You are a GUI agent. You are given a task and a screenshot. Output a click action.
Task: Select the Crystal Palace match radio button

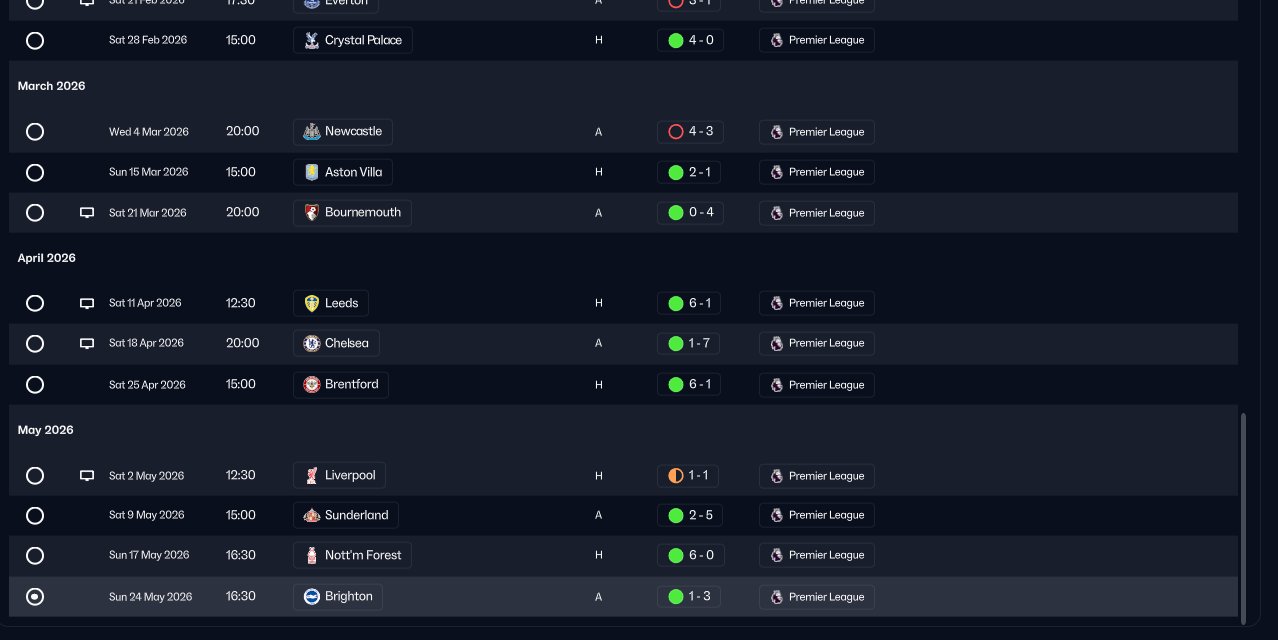[x=35, y=41]
